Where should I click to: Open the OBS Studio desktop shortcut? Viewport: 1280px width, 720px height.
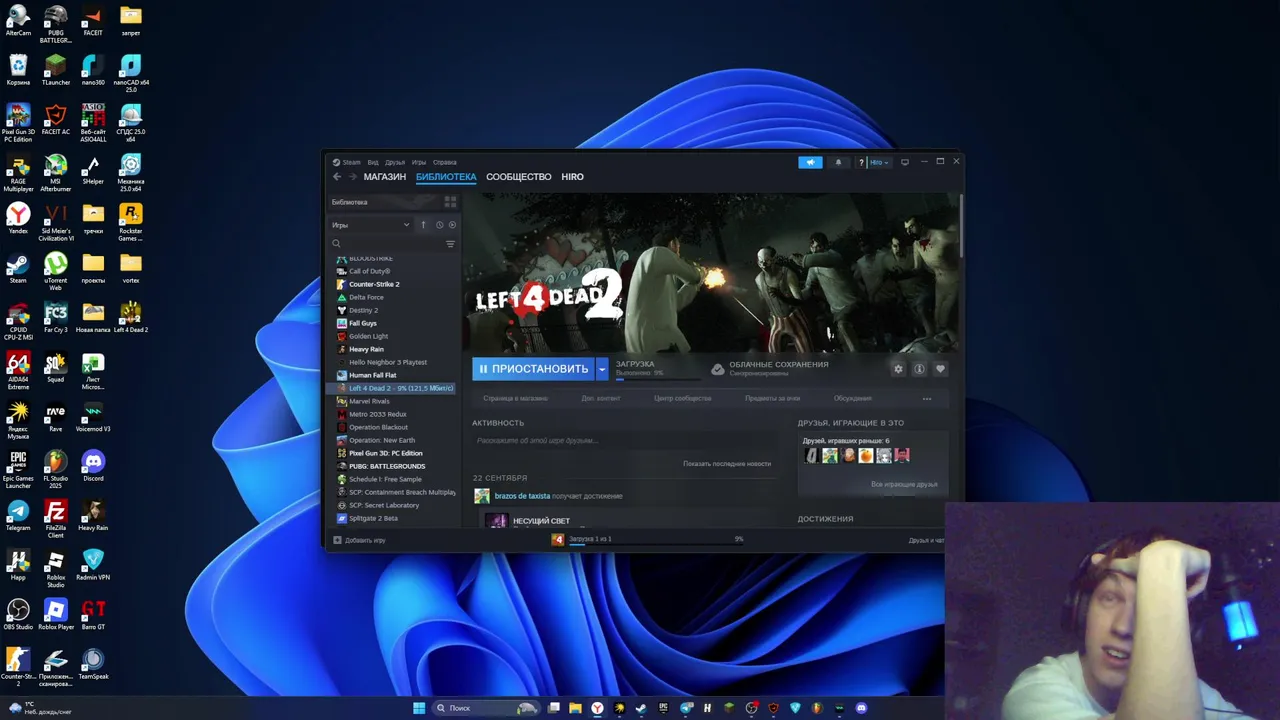point(18,615)
